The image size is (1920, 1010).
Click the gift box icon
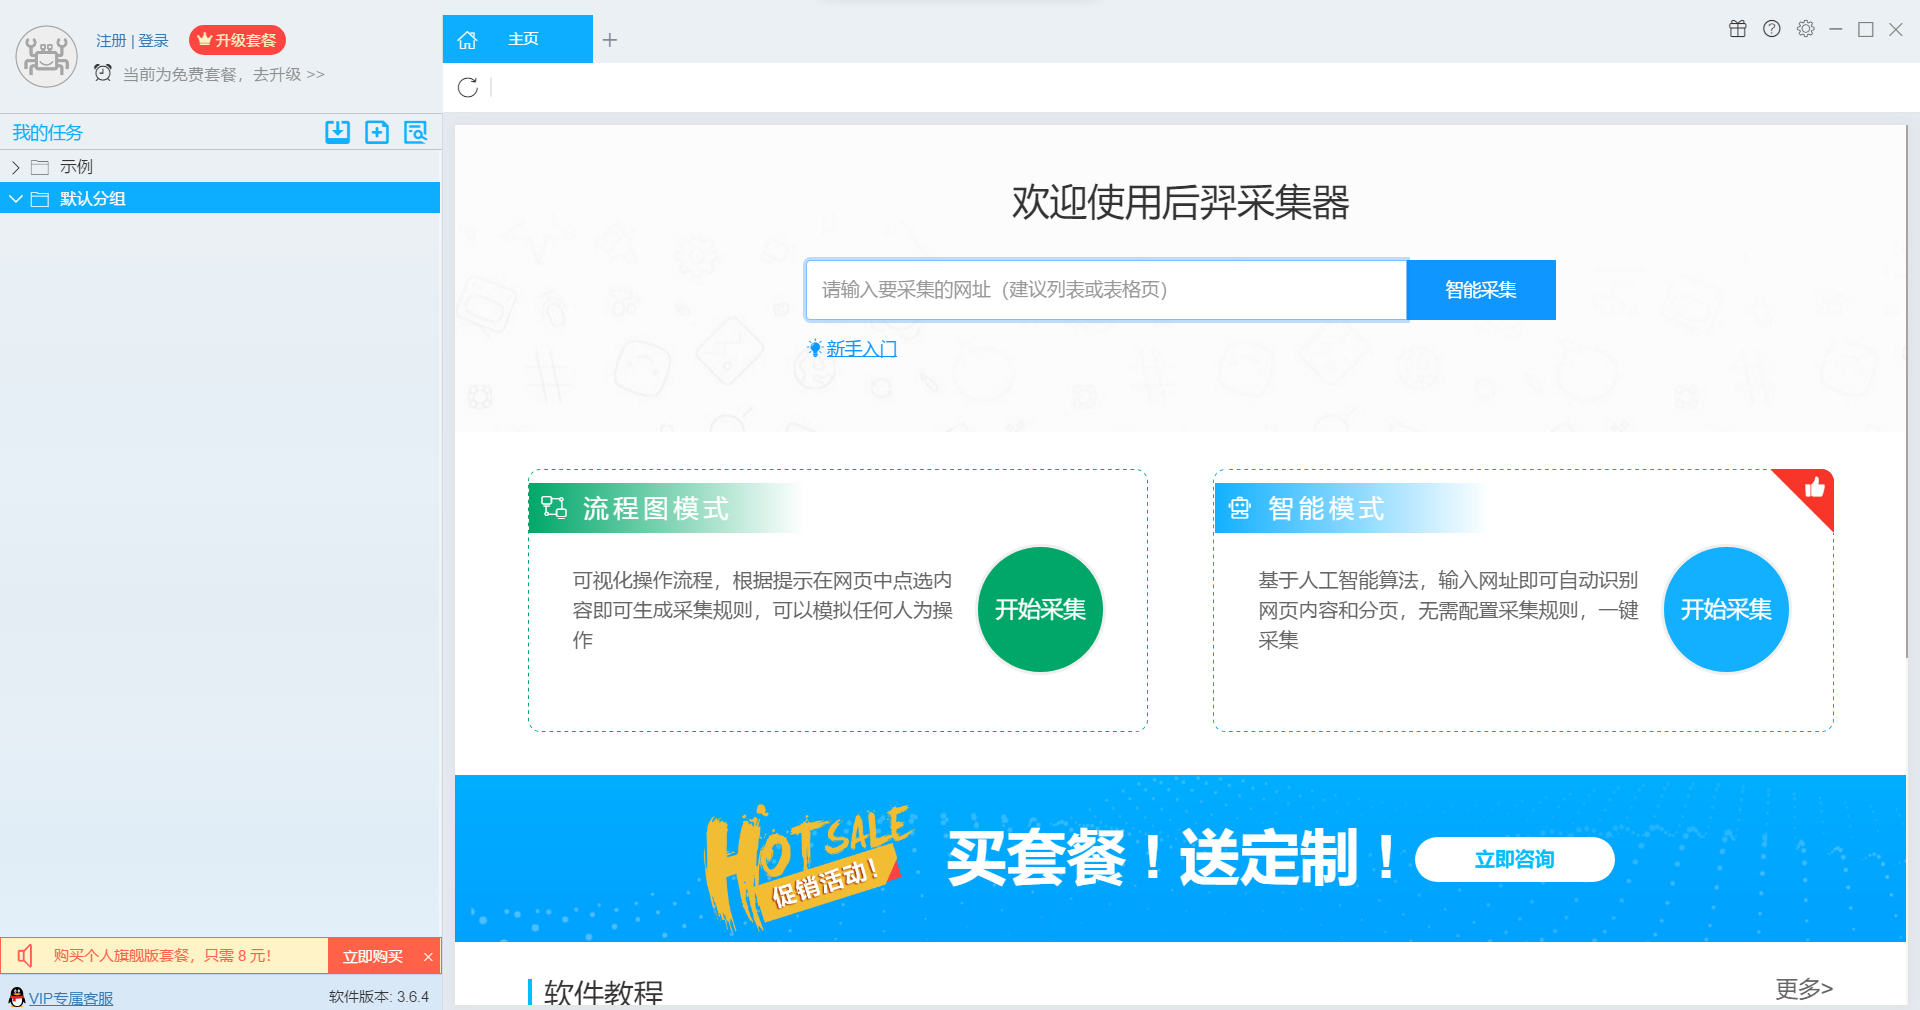pyautogui.click(x=1738, y=29)
